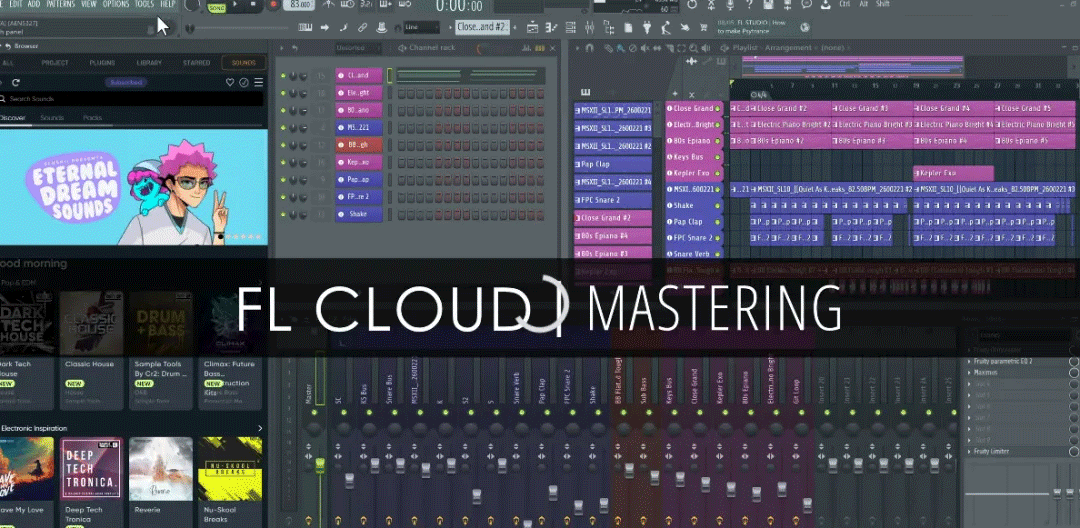Open the hamburger menu in Sounds browser
The image size is (1080, 528).
[258, 82]
